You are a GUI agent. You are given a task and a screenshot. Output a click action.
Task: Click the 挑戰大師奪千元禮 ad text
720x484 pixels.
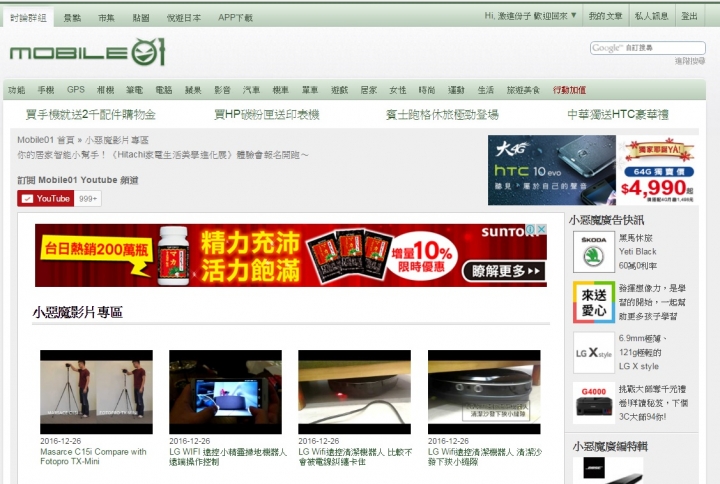click(653, 403)
